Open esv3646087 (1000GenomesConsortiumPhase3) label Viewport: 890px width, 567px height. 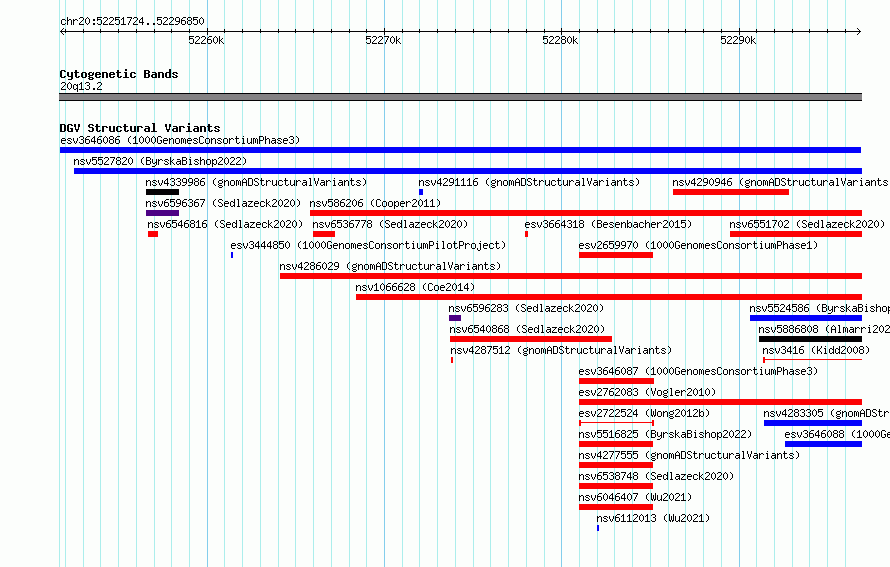(699, 371)
